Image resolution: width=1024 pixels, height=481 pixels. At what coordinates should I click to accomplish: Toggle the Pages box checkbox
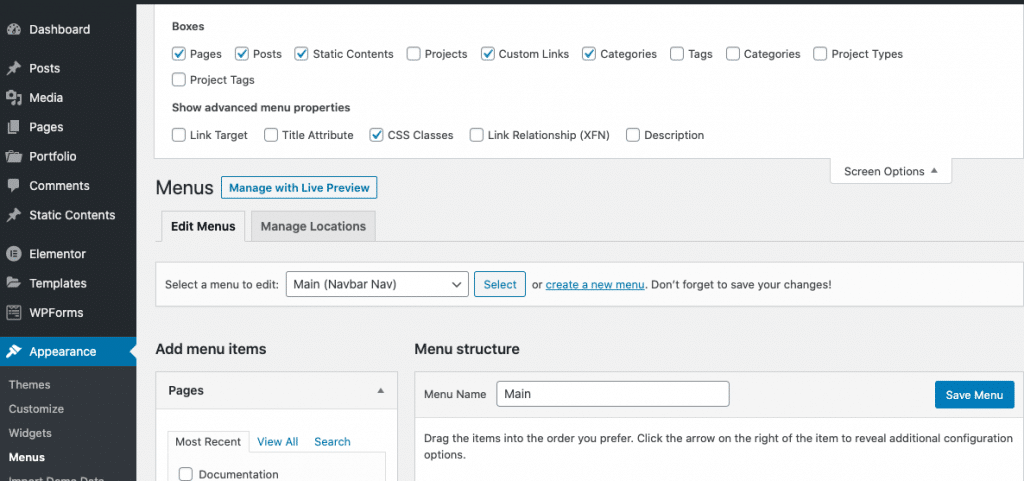click(179, 54)
